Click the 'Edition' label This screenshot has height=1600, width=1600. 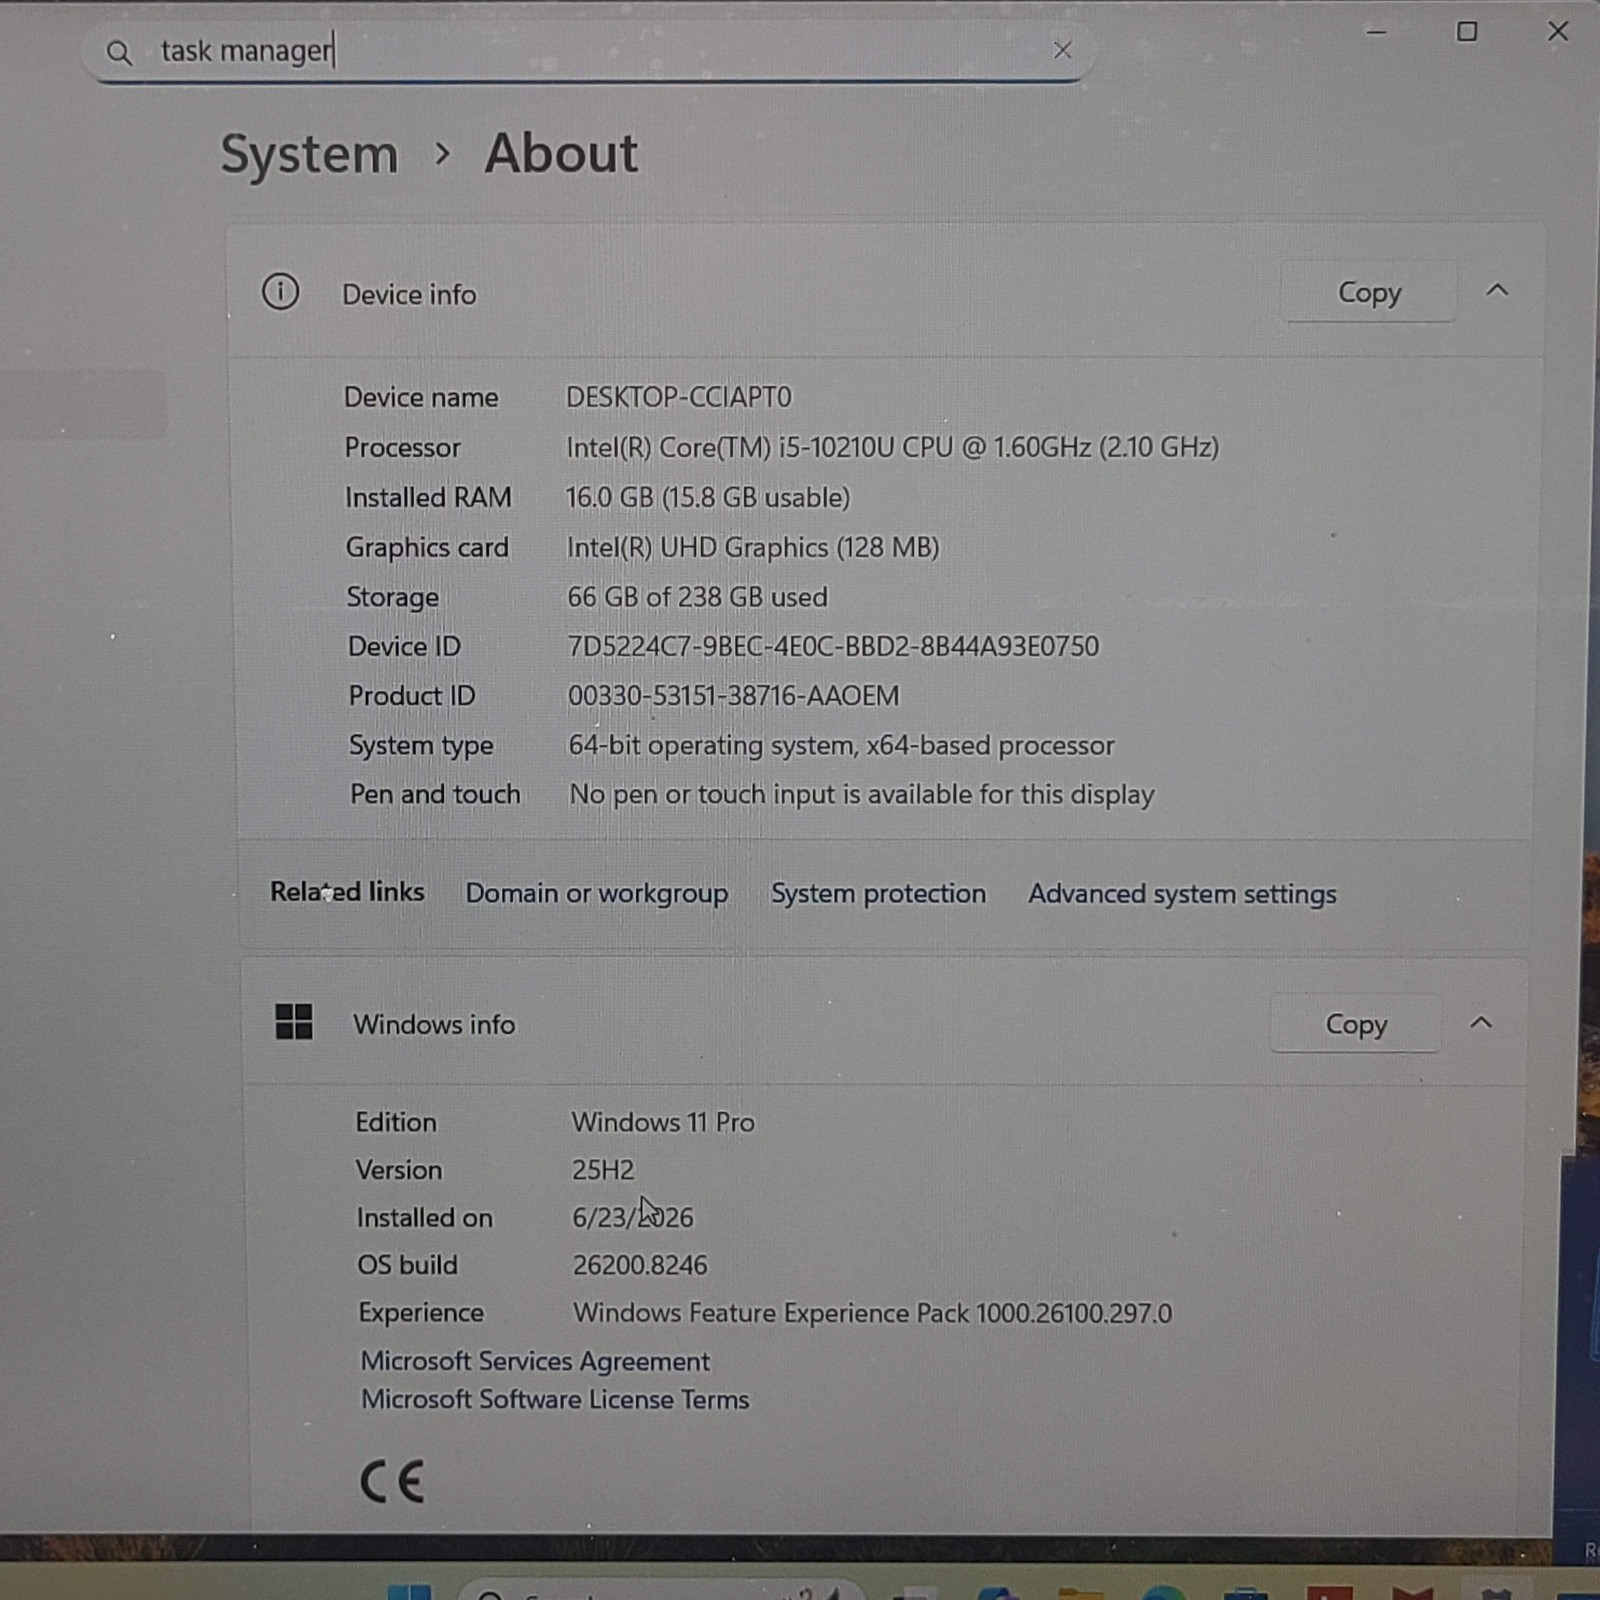pyautogui.click(x=396, y=1122)
